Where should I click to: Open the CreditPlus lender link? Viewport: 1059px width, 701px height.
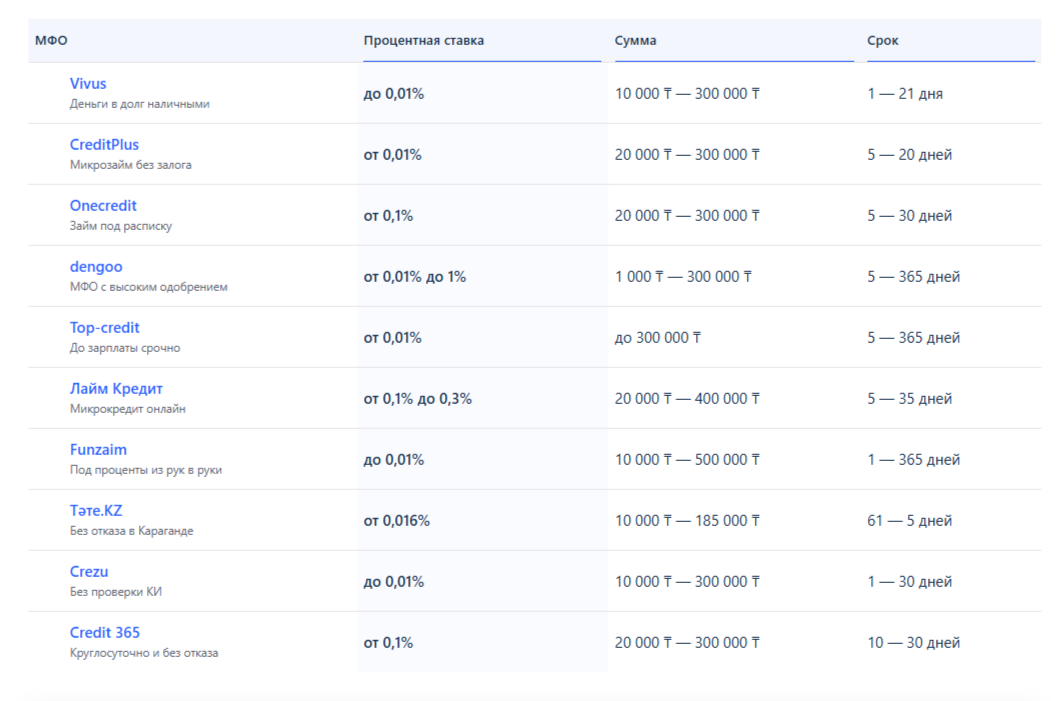[x=104, y=145]
